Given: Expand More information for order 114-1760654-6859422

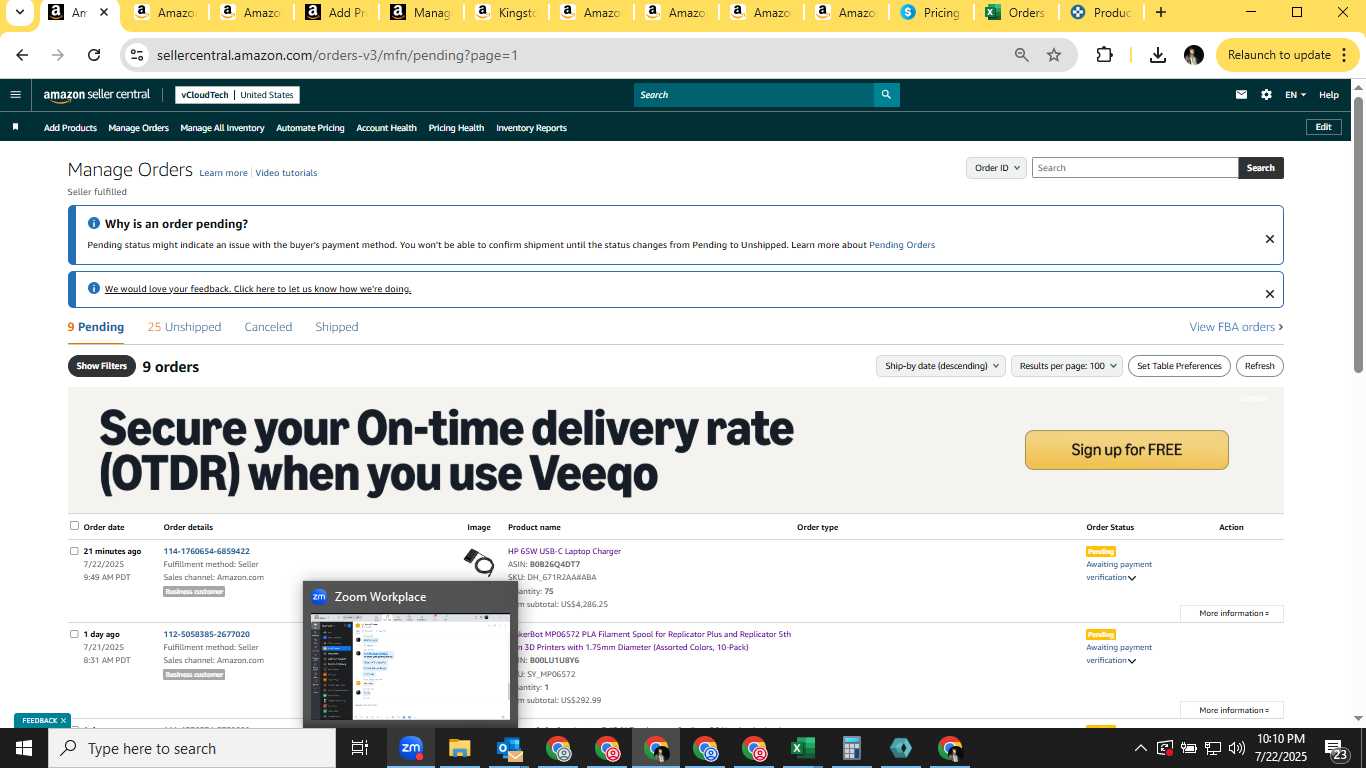Looking at the screenshot, I should pyautogui.click(x=1233, y=613).
